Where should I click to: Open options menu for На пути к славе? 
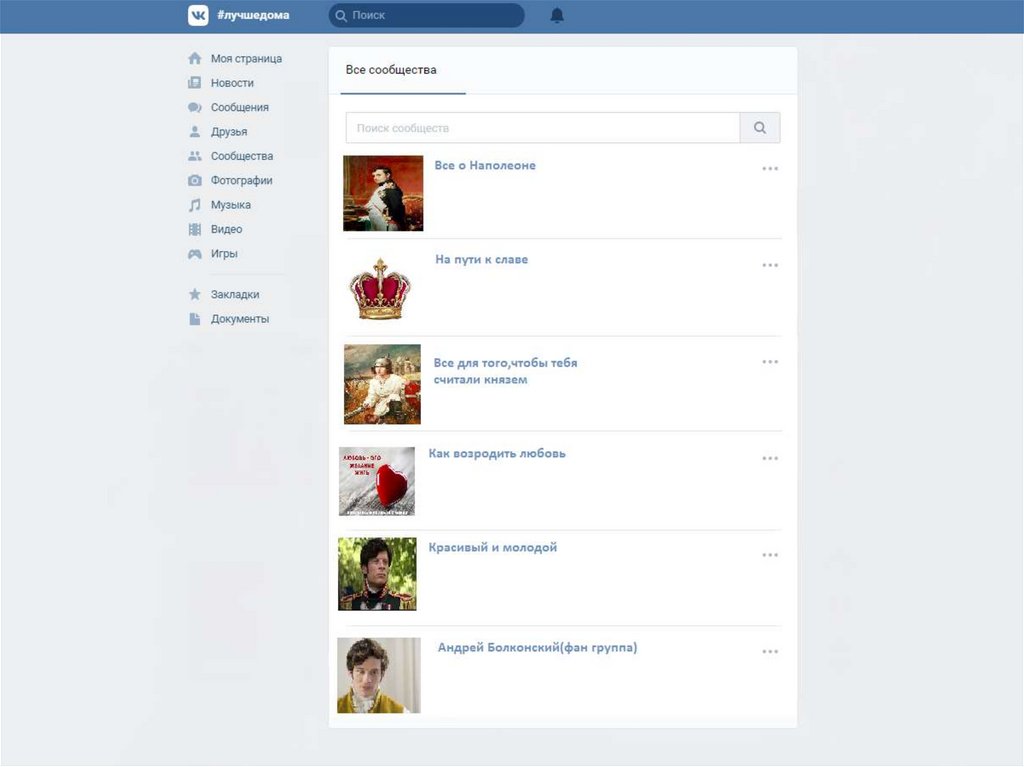tap(770, 265)
